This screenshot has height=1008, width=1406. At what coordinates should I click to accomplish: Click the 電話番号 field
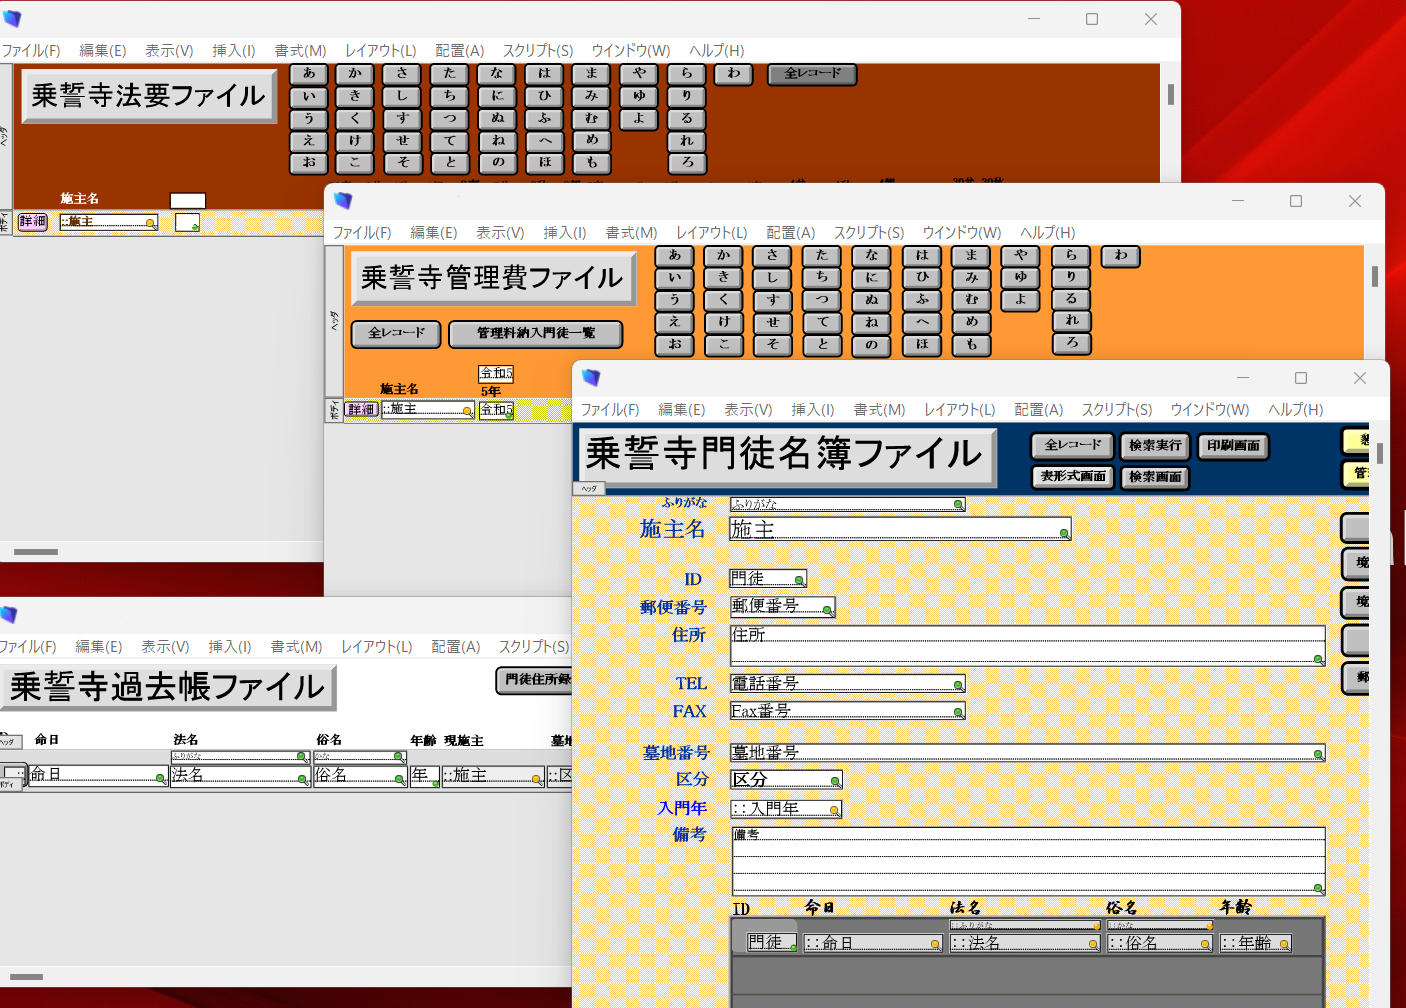coord(847,683)
